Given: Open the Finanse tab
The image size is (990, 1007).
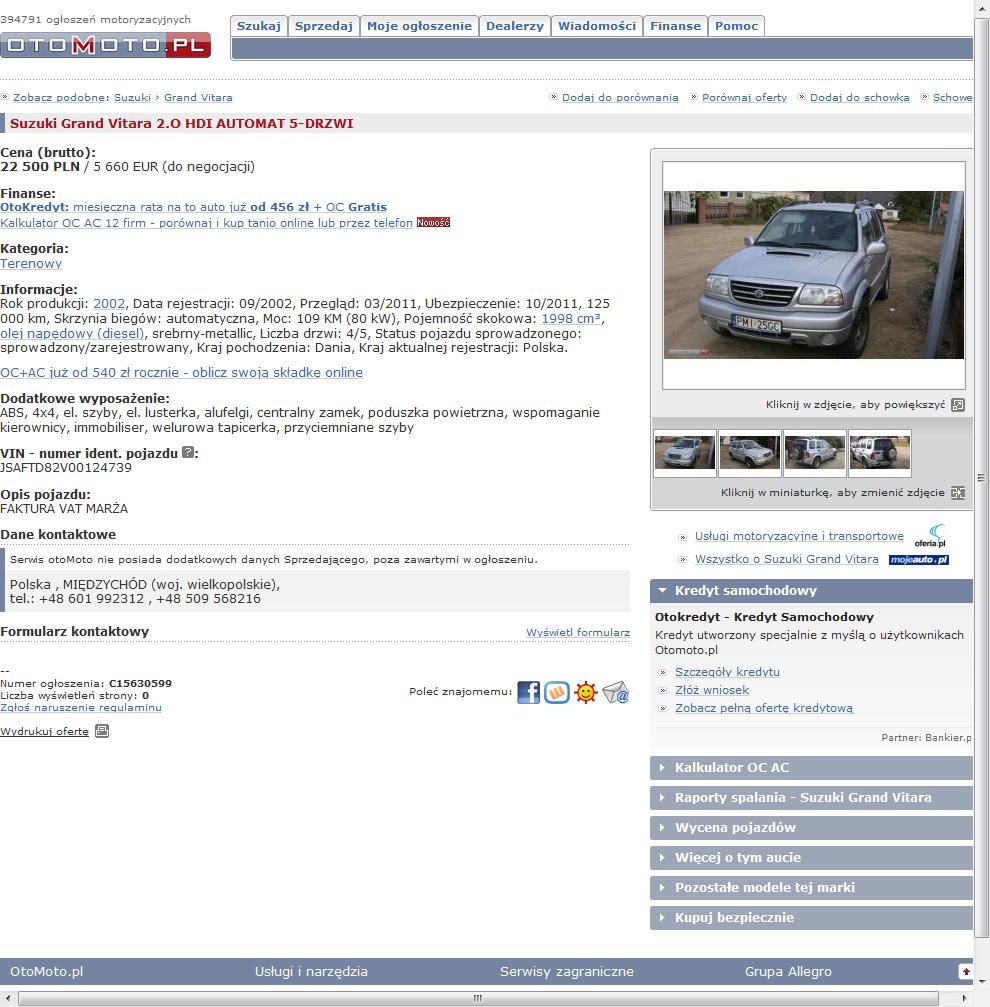Looking at the screenshot, I should [x=675, y=26].
